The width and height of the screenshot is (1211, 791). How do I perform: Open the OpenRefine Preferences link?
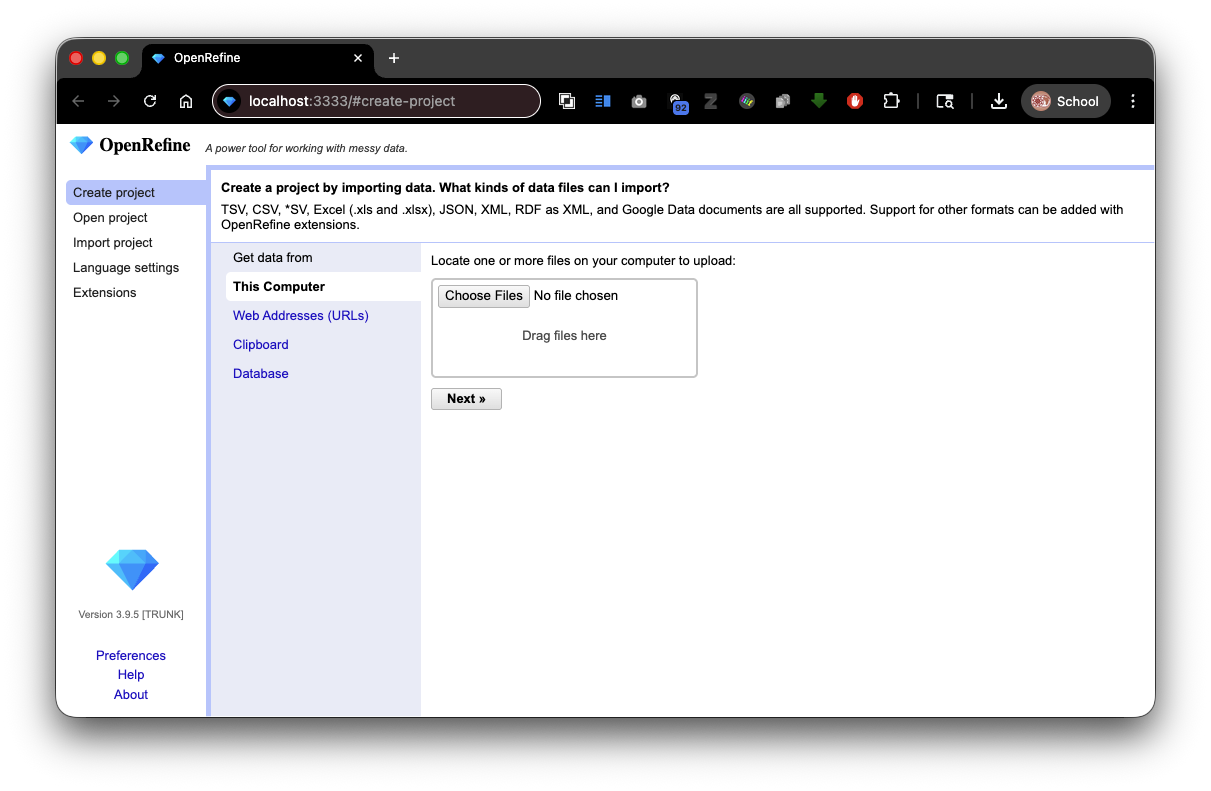[130, 655]
